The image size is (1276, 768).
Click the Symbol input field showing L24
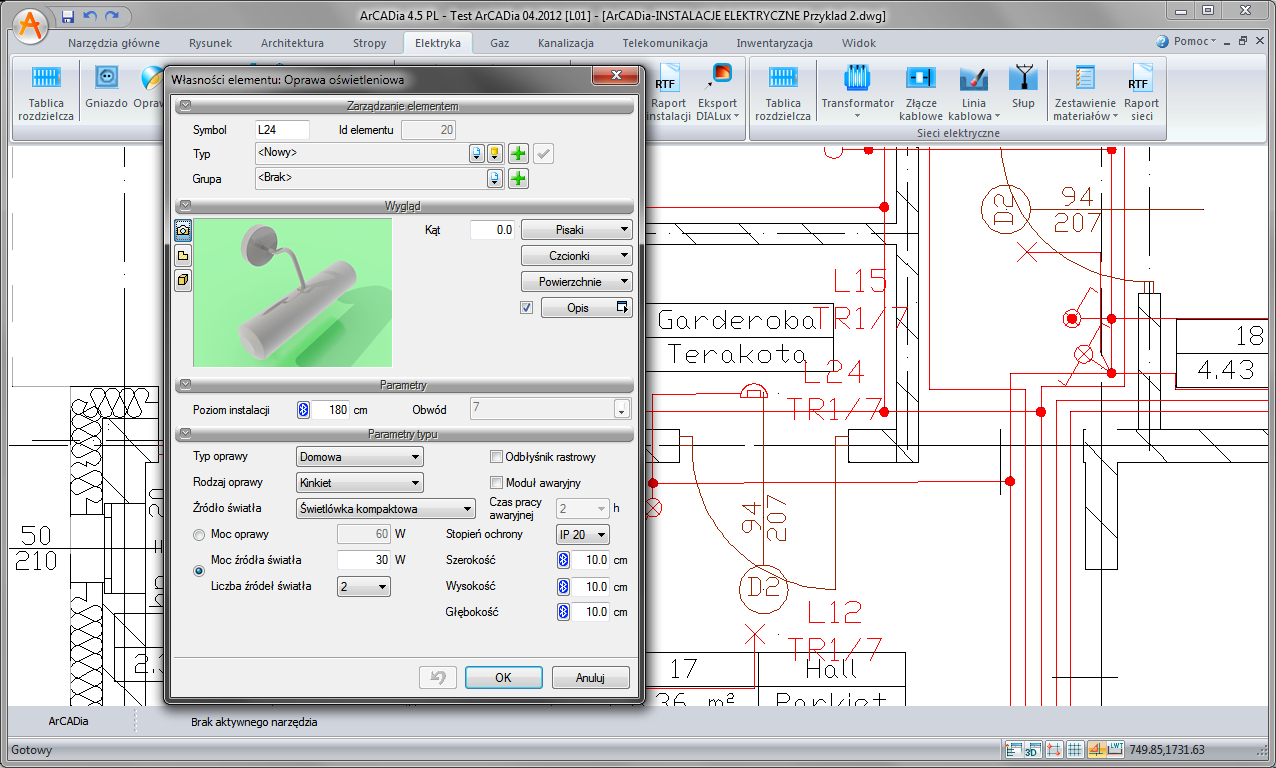[x=282, y=129]
